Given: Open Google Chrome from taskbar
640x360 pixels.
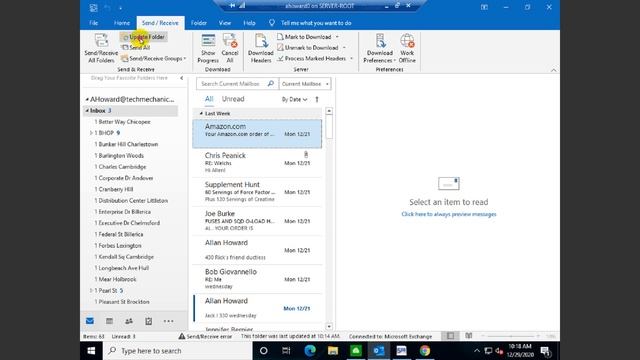Looking at the screenshot, I should coord(424,351).
